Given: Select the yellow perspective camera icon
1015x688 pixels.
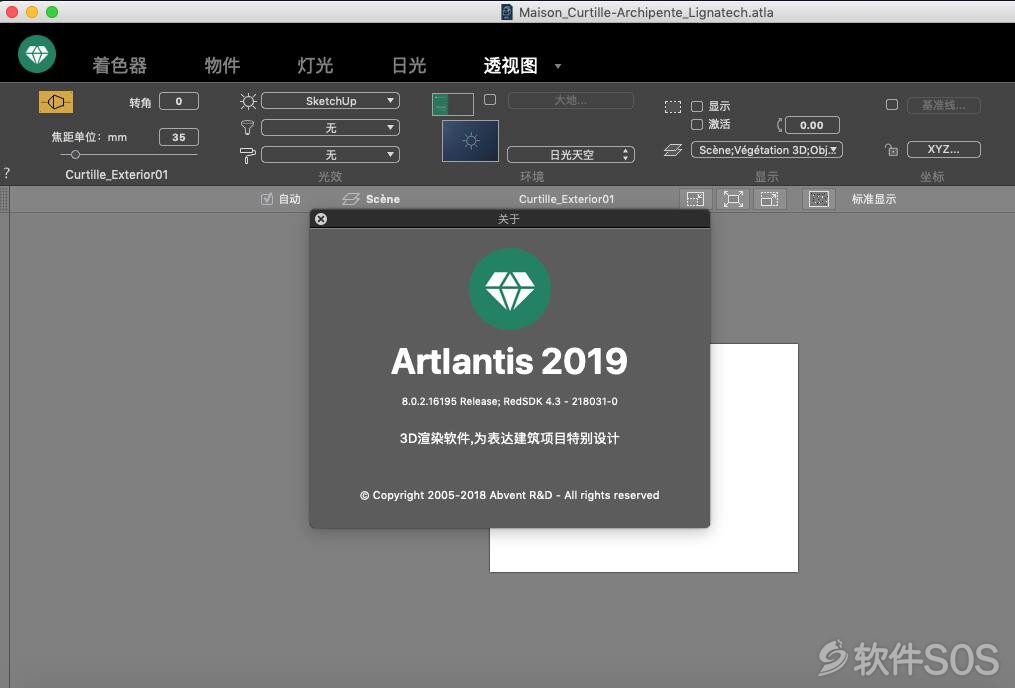Looking at the screenshot, I should [56, 102].
